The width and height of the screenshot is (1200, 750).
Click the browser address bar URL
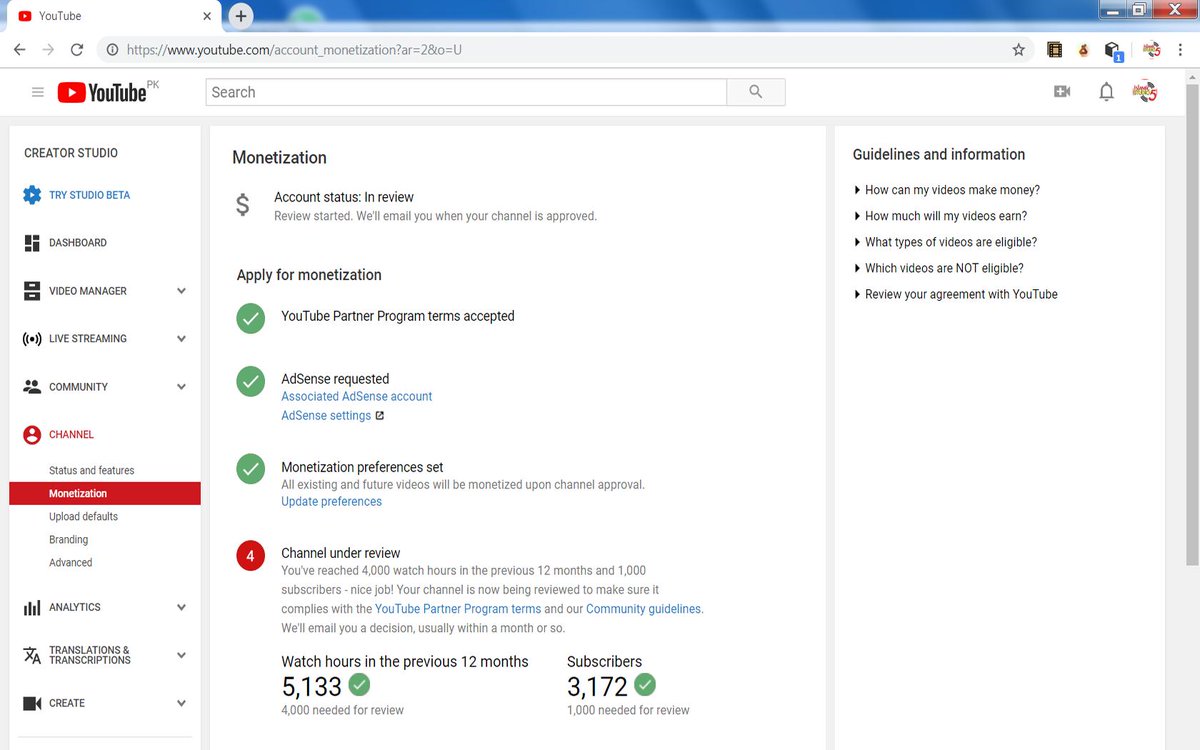click(x=294, y=49)
